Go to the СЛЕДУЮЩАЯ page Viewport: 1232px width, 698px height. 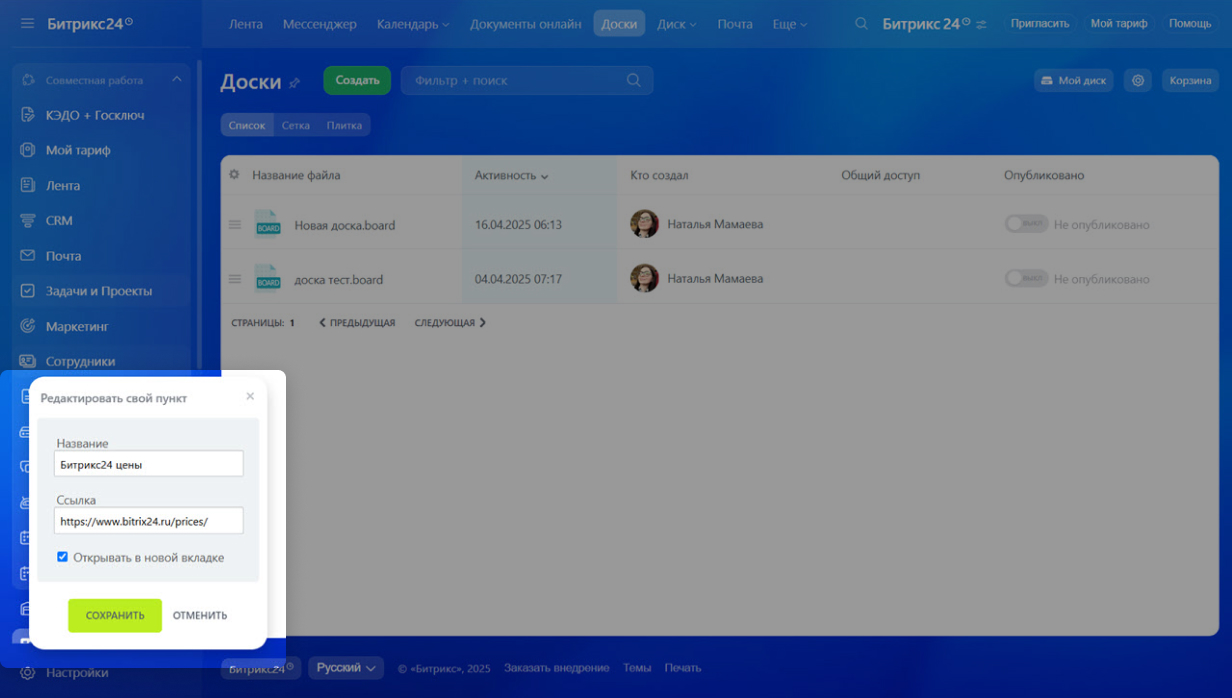(450, 323)
